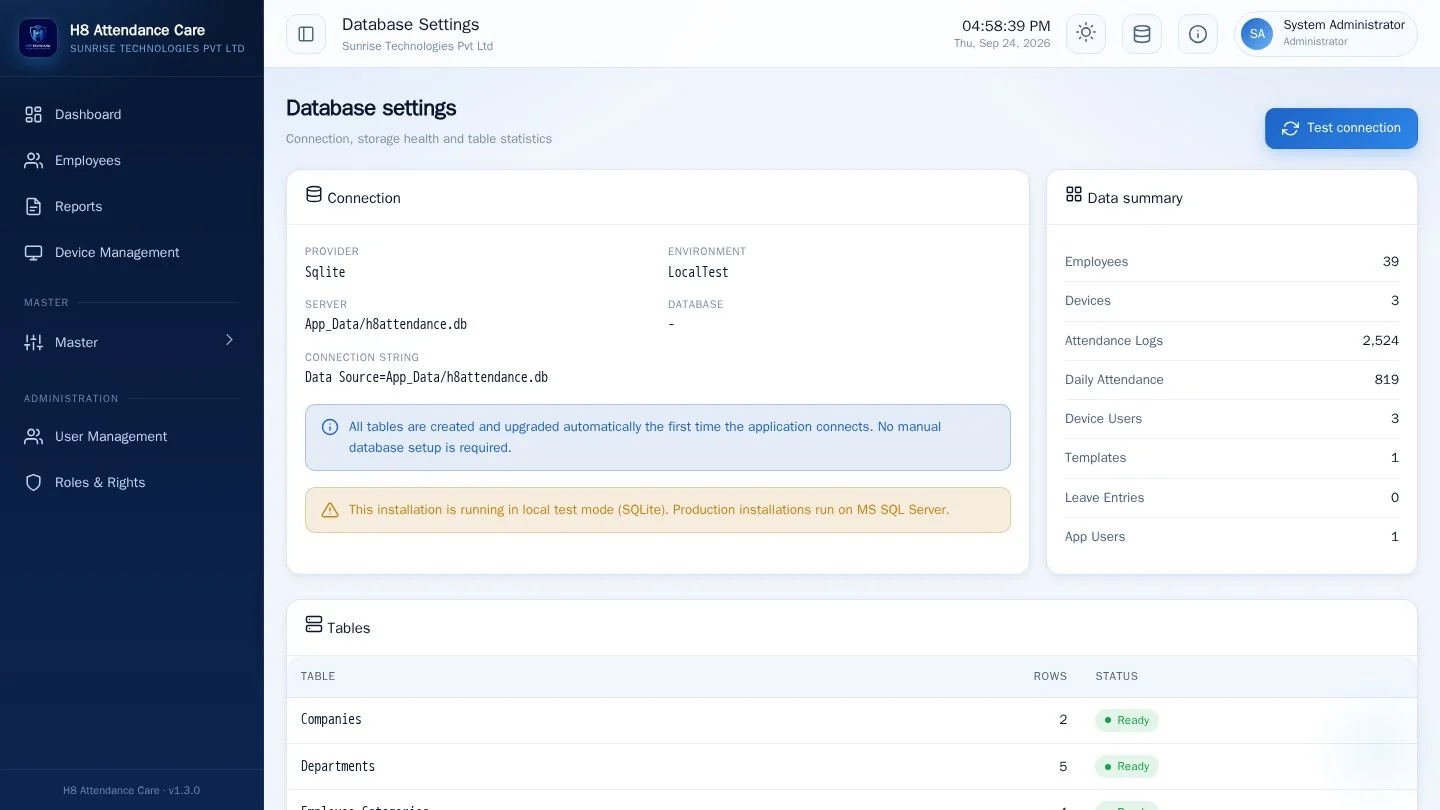Viewport: 1440px width, 810px height.
Task: Click the clock showing 04:58:39 PM
Action: 1006,26
